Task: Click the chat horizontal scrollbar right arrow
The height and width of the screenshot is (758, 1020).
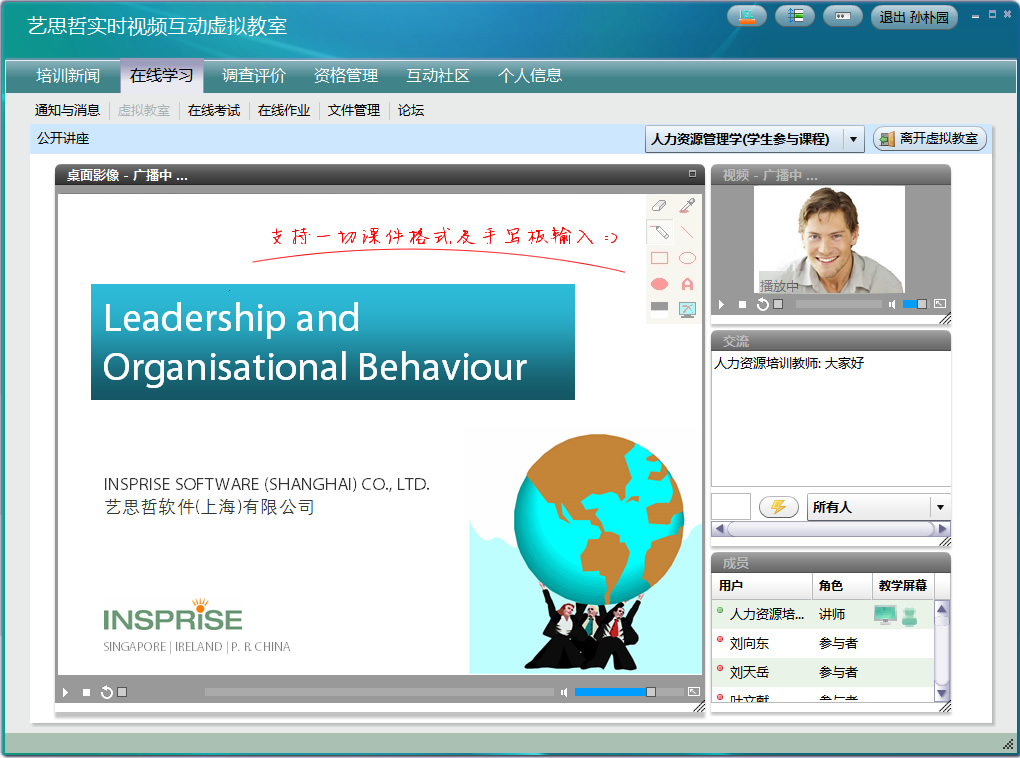Action: click(943, 529)
